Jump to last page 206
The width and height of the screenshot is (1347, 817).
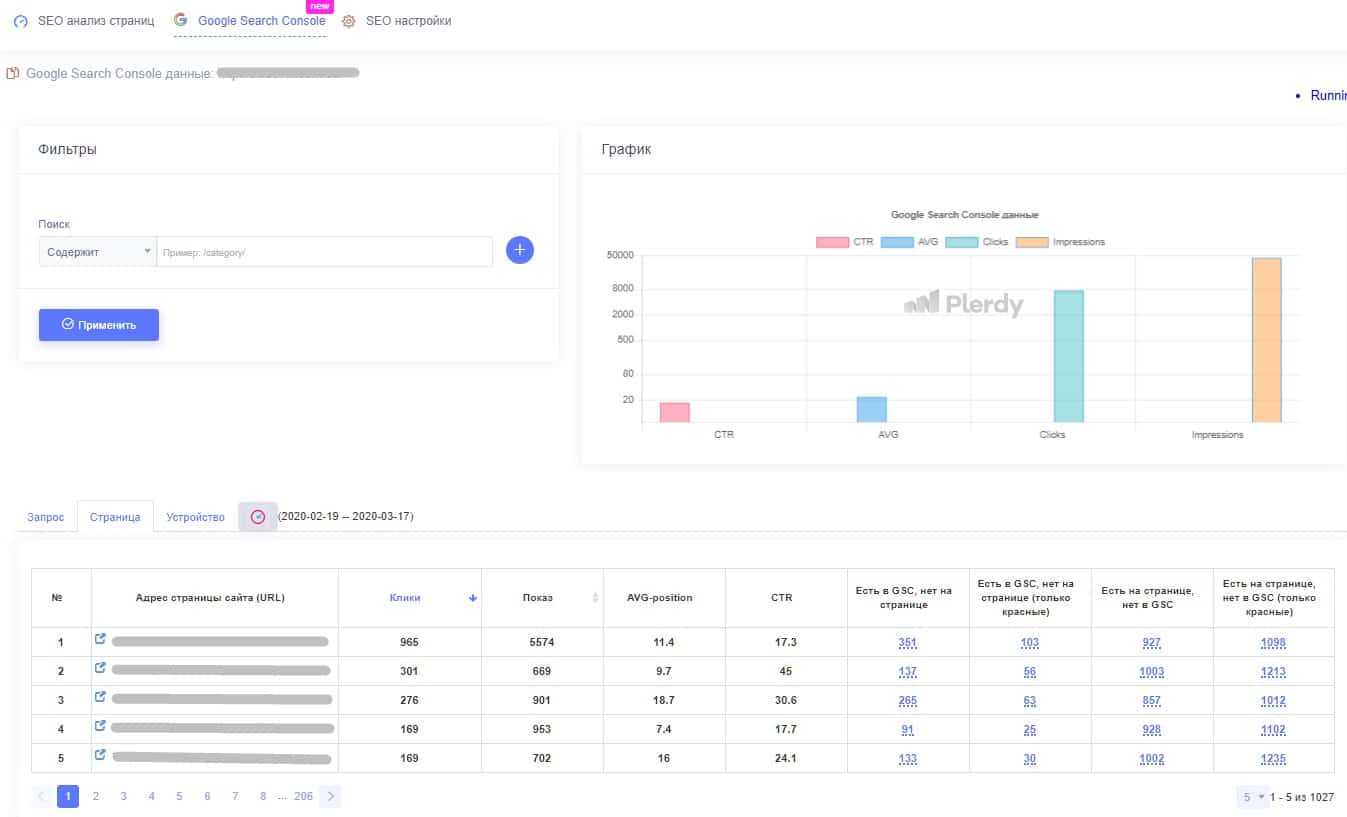pyautogui.click(x=303, y=797)
